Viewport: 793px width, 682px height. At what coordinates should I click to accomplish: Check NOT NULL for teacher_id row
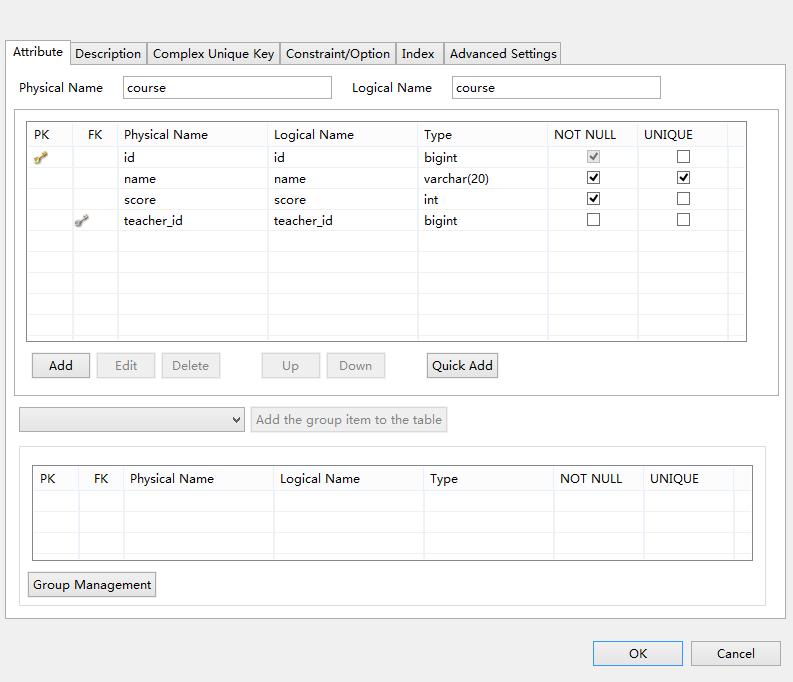pos(593,220)
